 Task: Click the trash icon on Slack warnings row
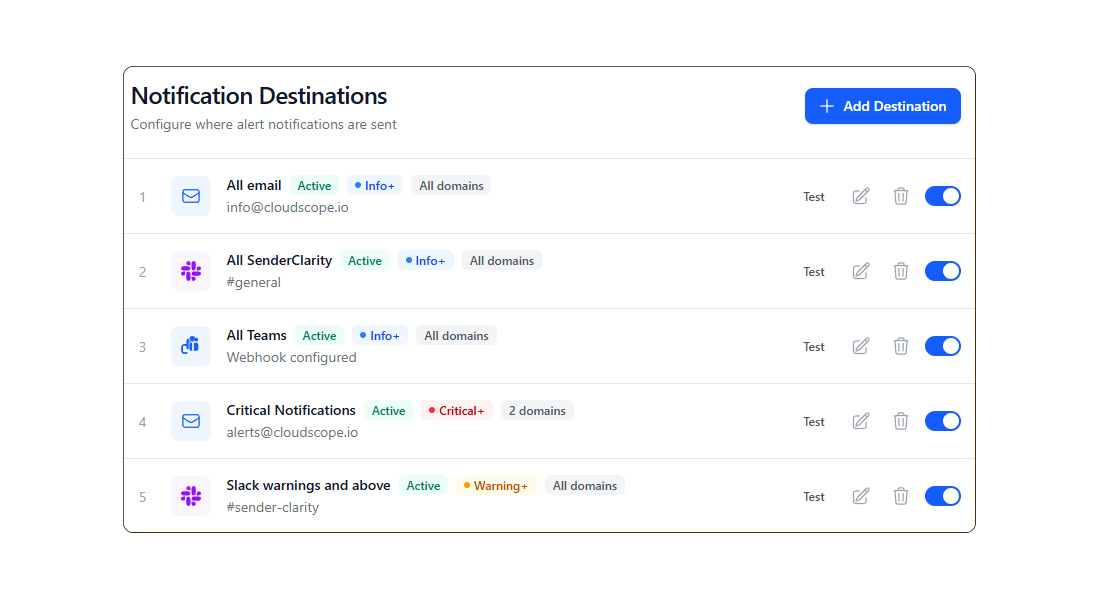click(901, 496)
